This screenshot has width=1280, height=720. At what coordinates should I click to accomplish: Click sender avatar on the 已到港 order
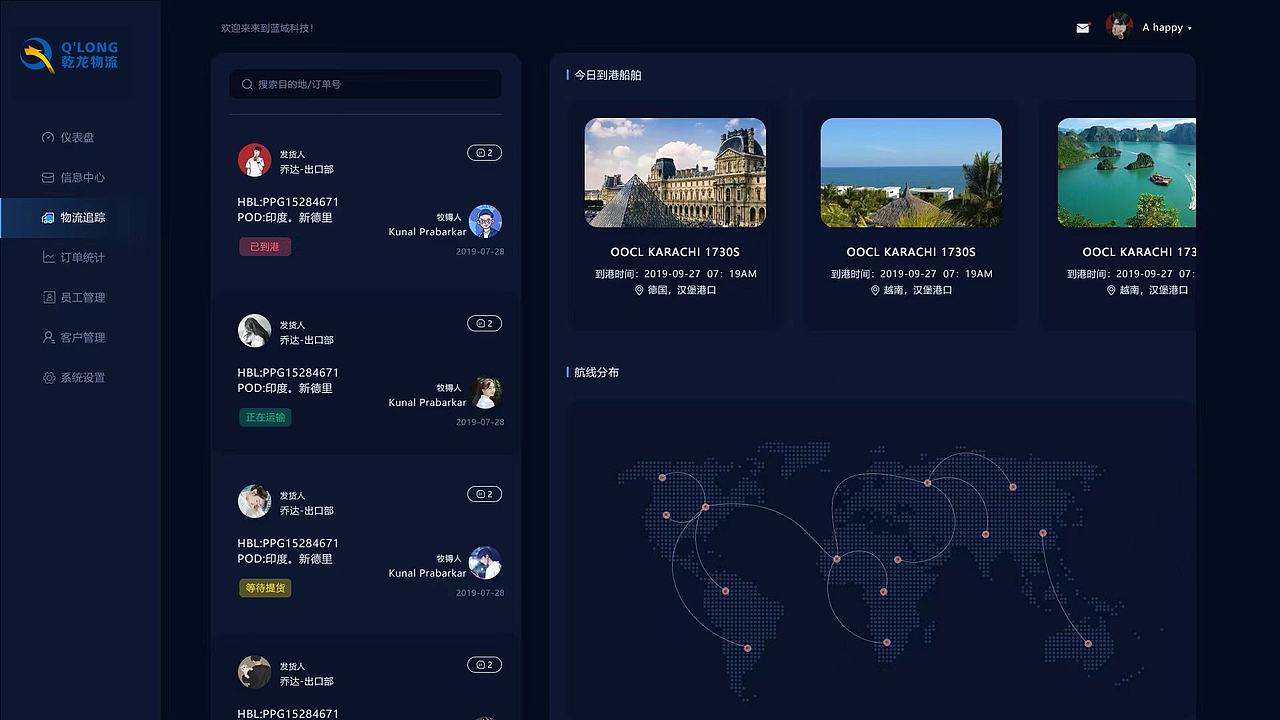(x=254, y=160)
